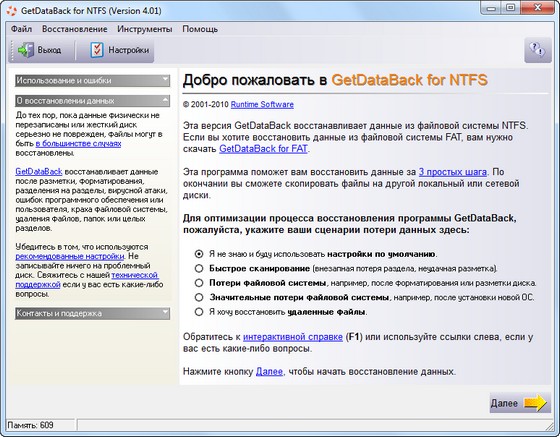Image resolution: width=560 pixels, height=437 pixels.
Task: Maximize the GetDataBack window
Action: click(x=511, y=8)
